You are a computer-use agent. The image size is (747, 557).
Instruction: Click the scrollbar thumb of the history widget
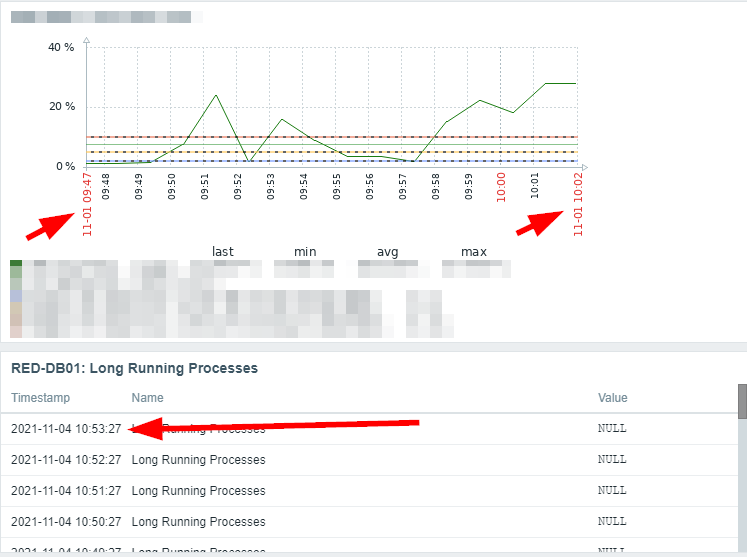pyautogui.click(x=742, y=401)
